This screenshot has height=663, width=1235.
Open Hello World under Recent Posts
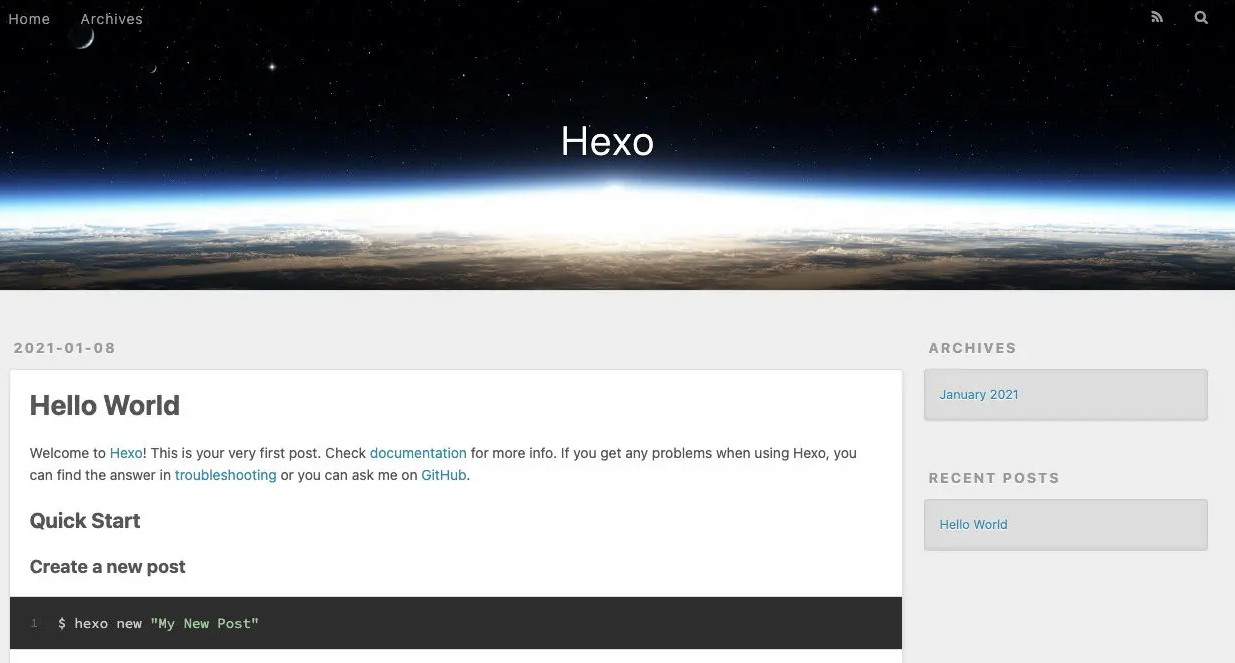coord(973,524)
